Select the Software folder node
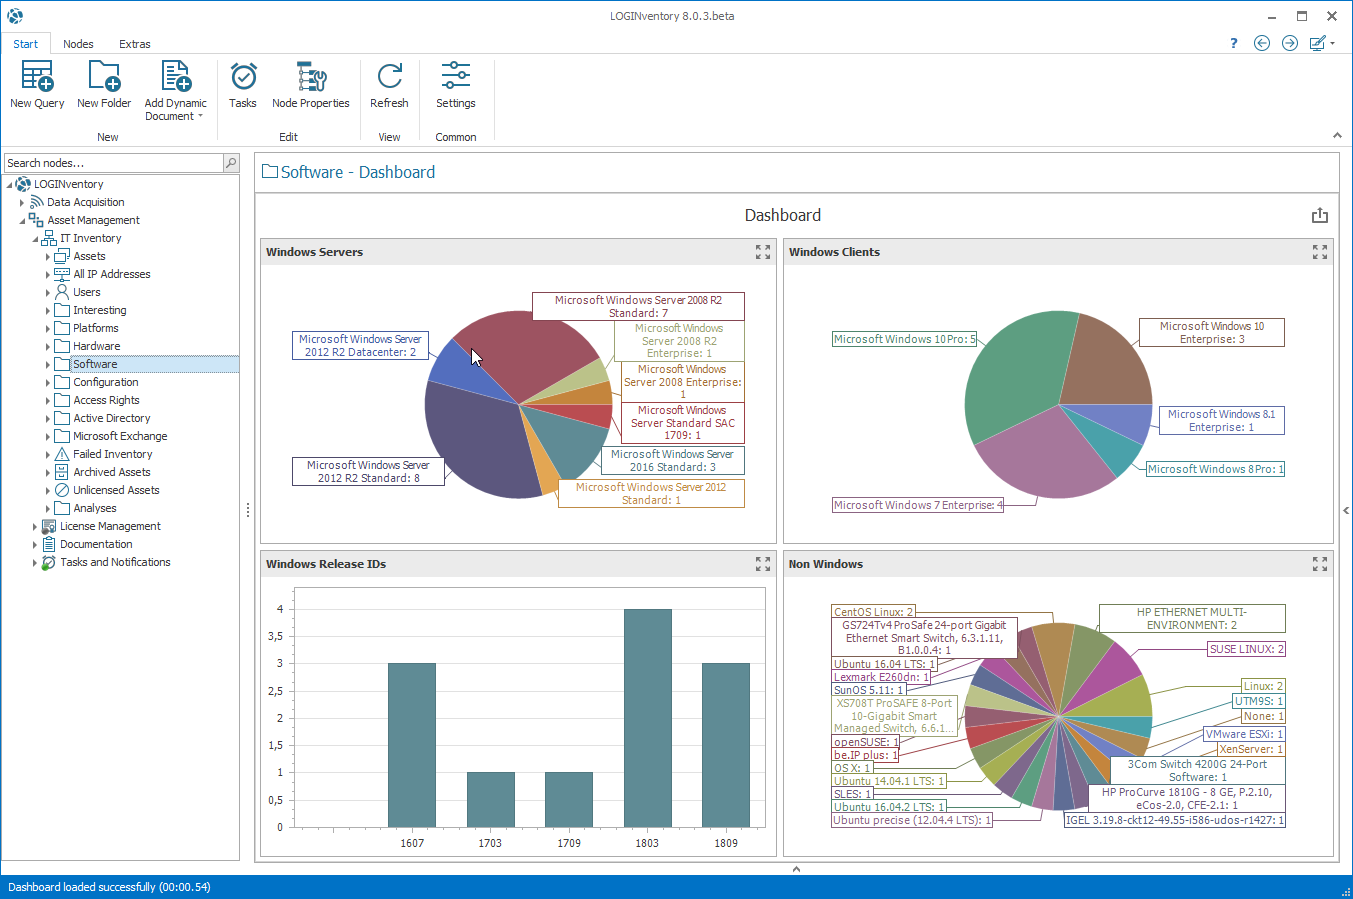 pyautogui.click(x=95, y=364)
